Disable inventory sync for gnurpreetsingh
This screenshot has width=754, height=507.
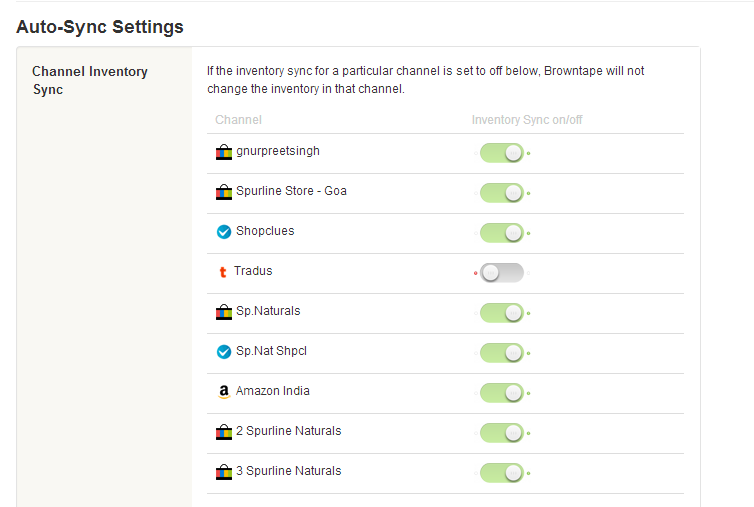[x=502, y=153]
